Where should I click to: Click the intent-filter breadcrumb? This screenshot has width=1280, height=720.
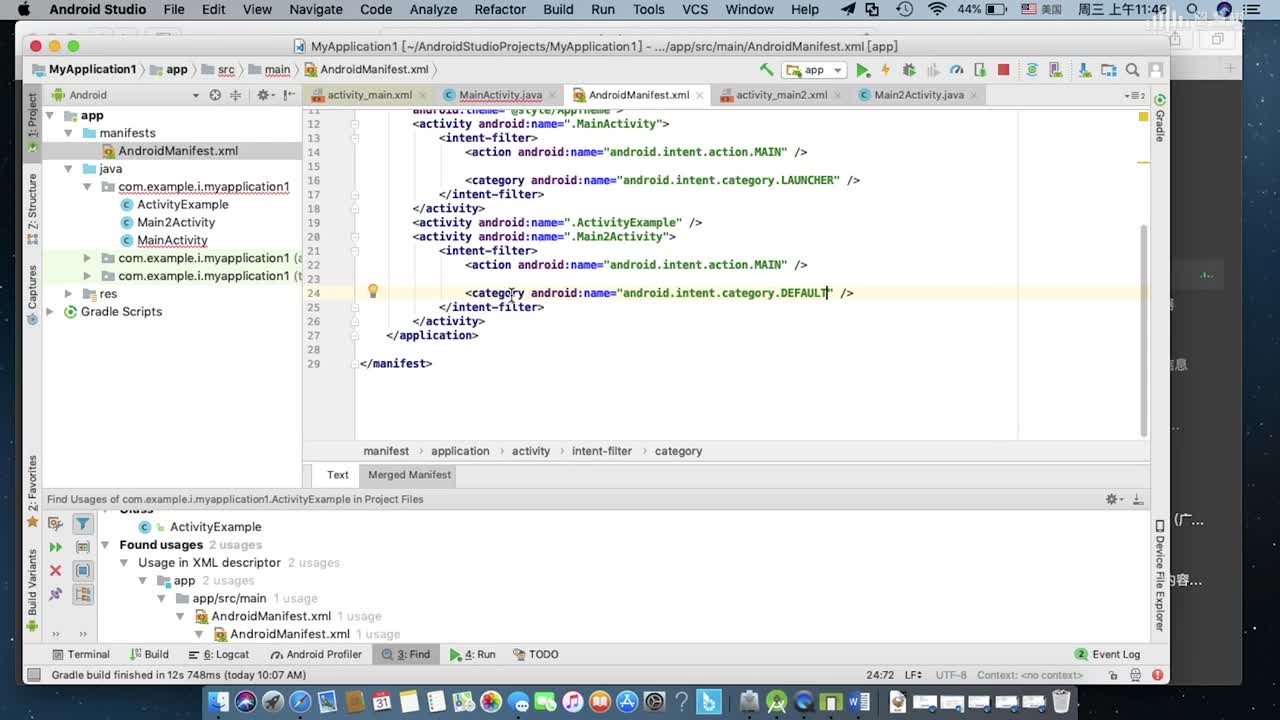pos(601,451)
